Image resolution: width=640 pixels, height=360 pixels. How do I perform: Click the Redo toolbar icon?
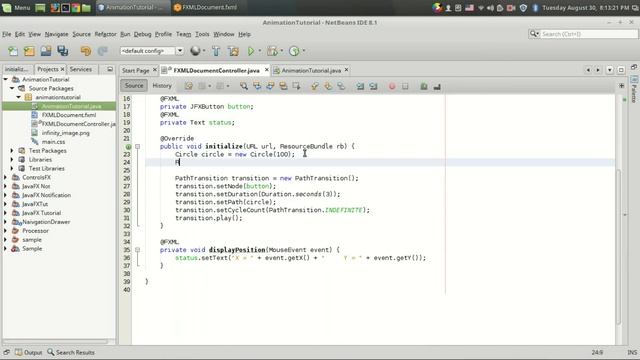102,51
